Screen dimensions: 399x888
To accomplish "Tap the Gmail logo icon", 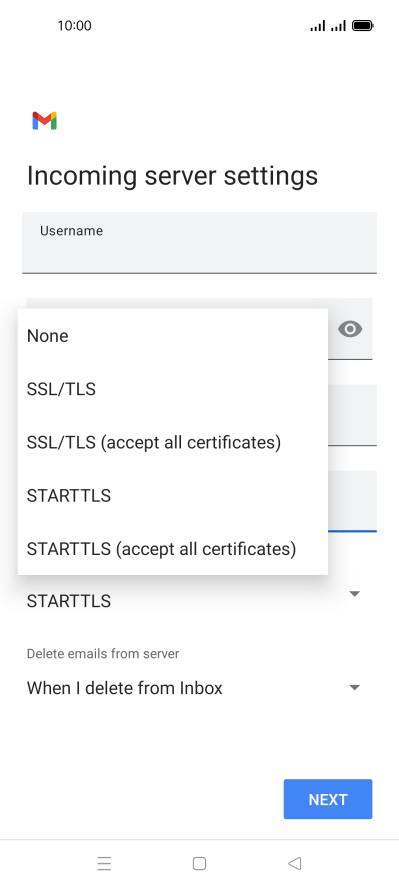I will [x=44, y=121].
